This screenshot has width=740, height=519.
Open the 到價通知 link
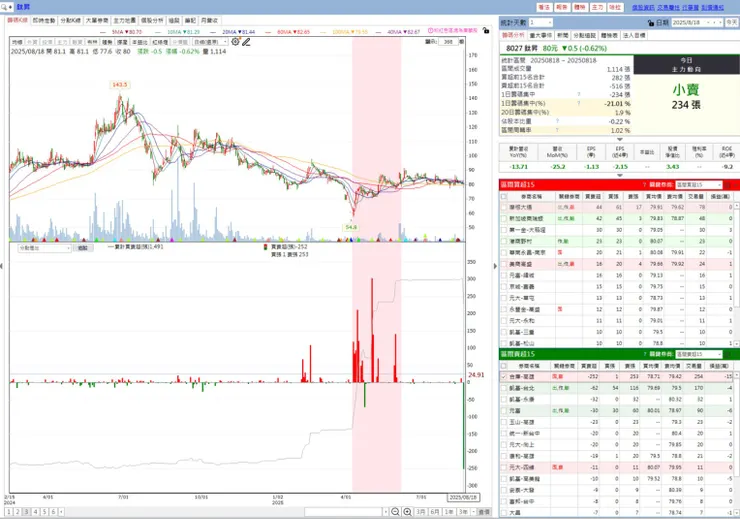click(713, 8)
